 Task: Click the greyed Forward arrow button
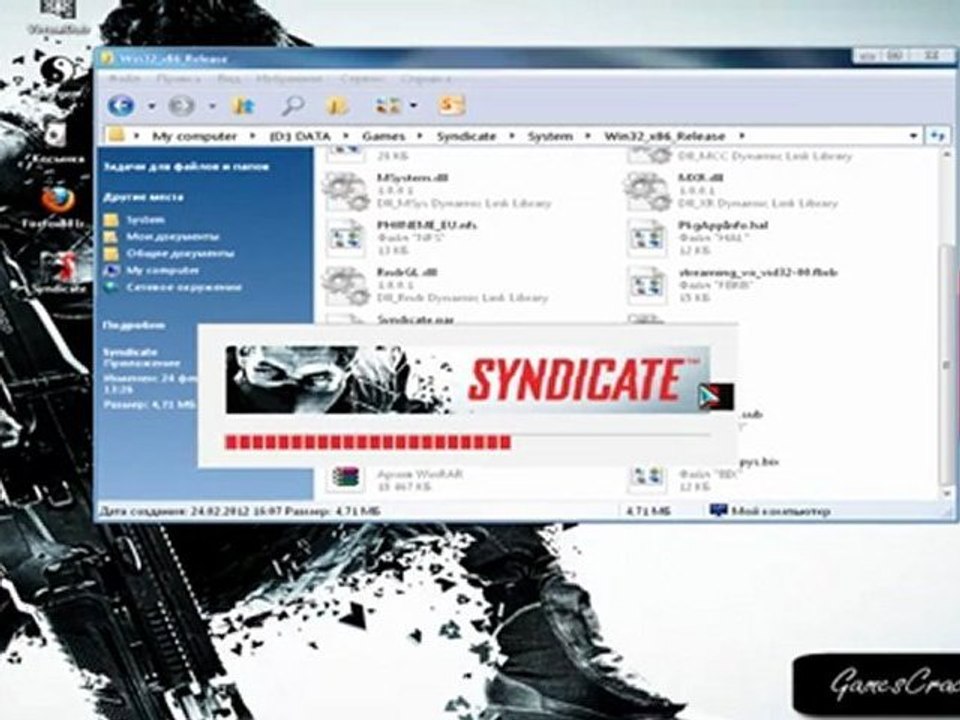point(181,106)
